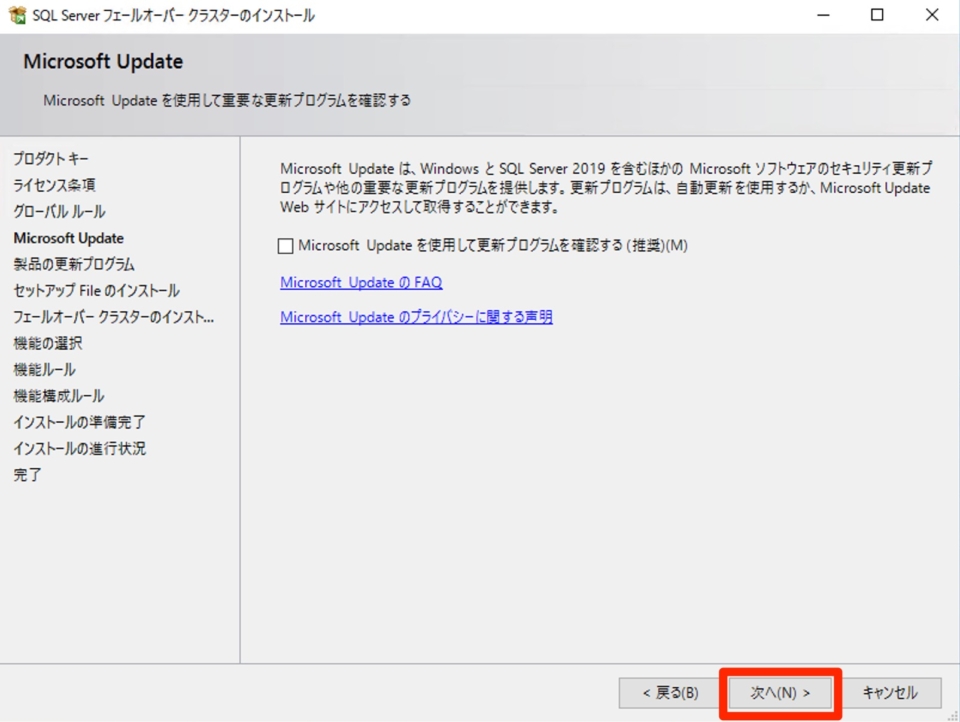Select 製品の更新プログラム step in sidebar

point(74,264)
